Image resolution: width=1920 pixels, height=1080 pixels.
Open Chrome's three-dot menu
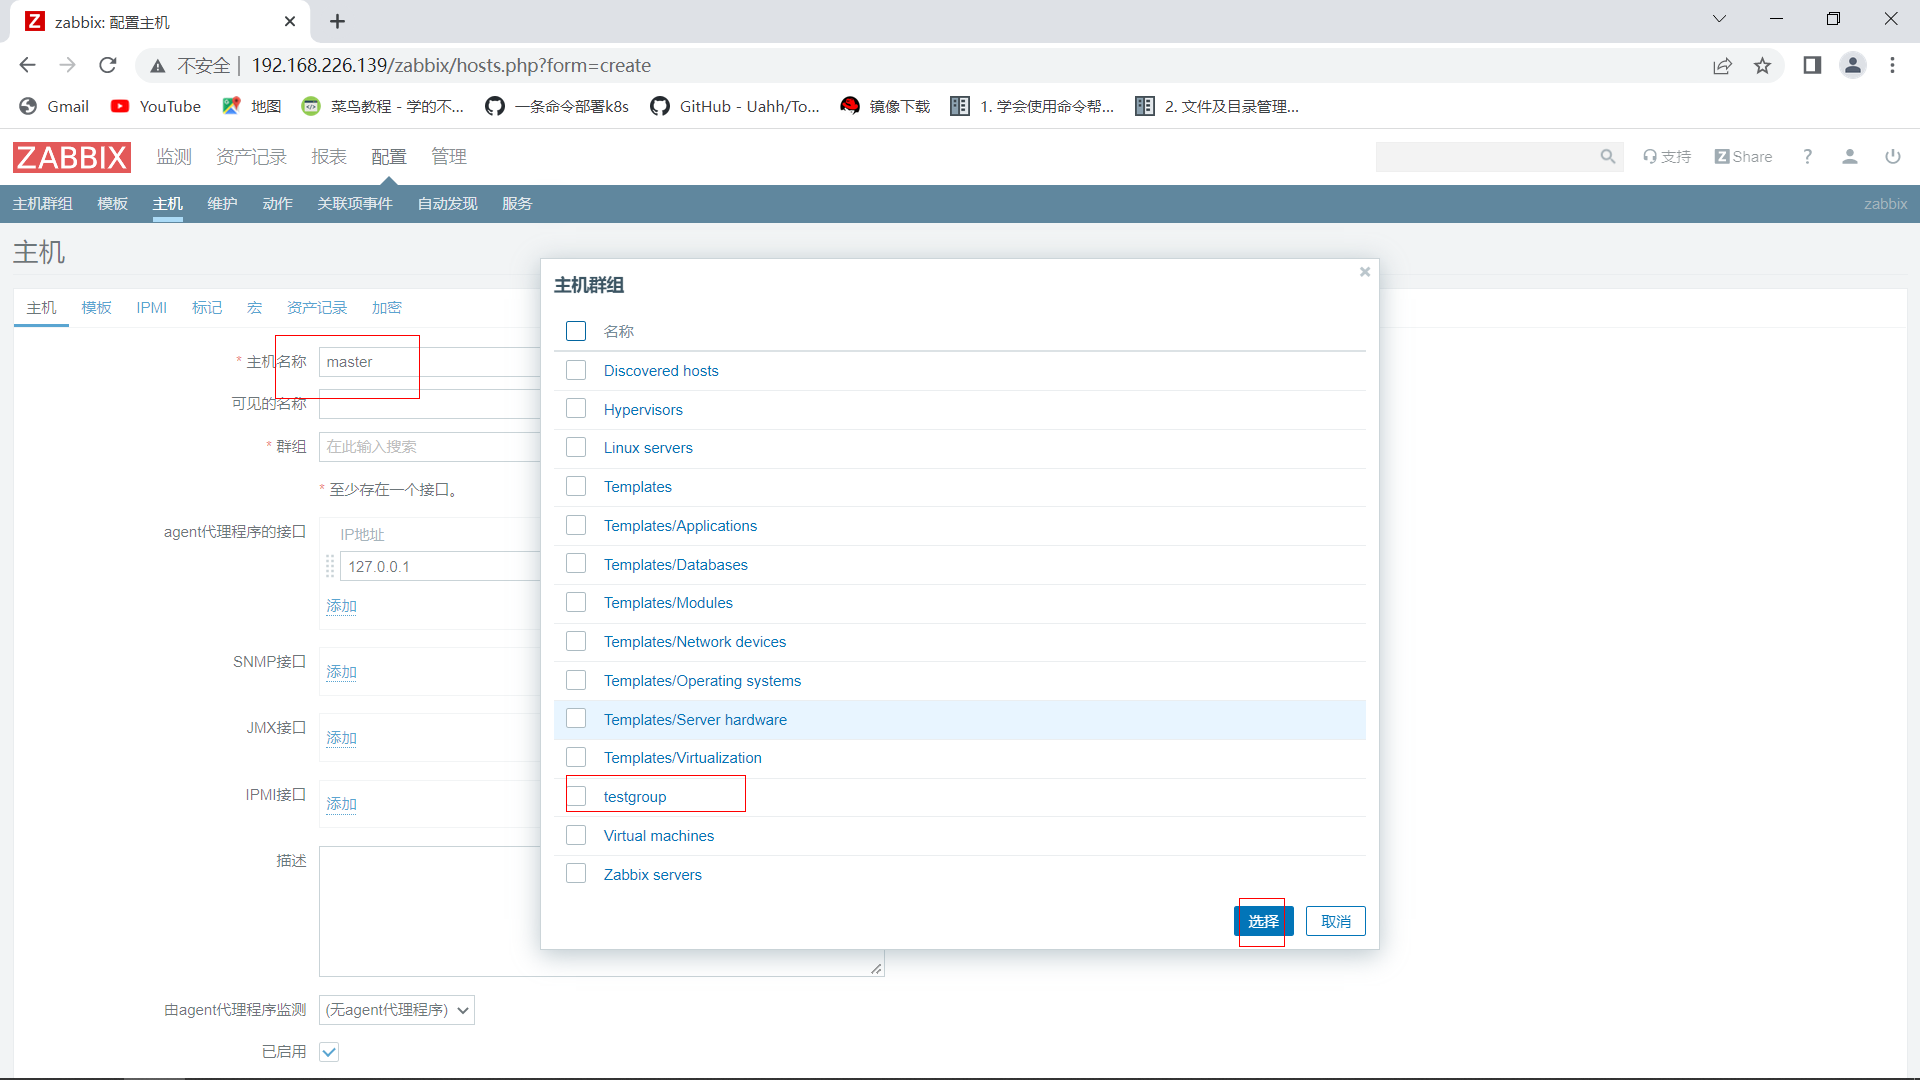click(1892, 66)
